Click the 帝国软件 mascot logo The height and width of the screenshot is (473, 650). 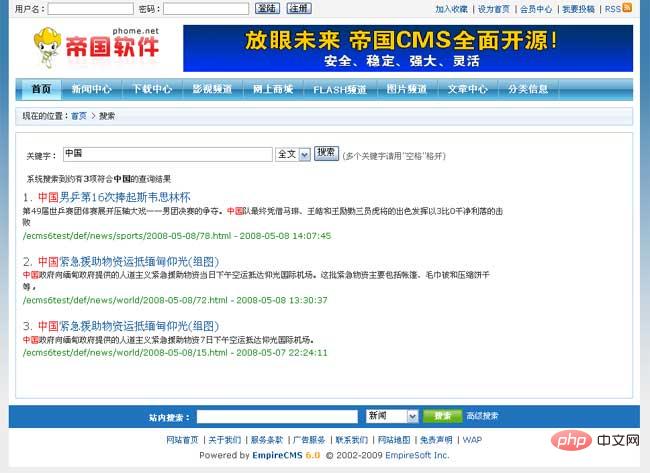point(97,48)
